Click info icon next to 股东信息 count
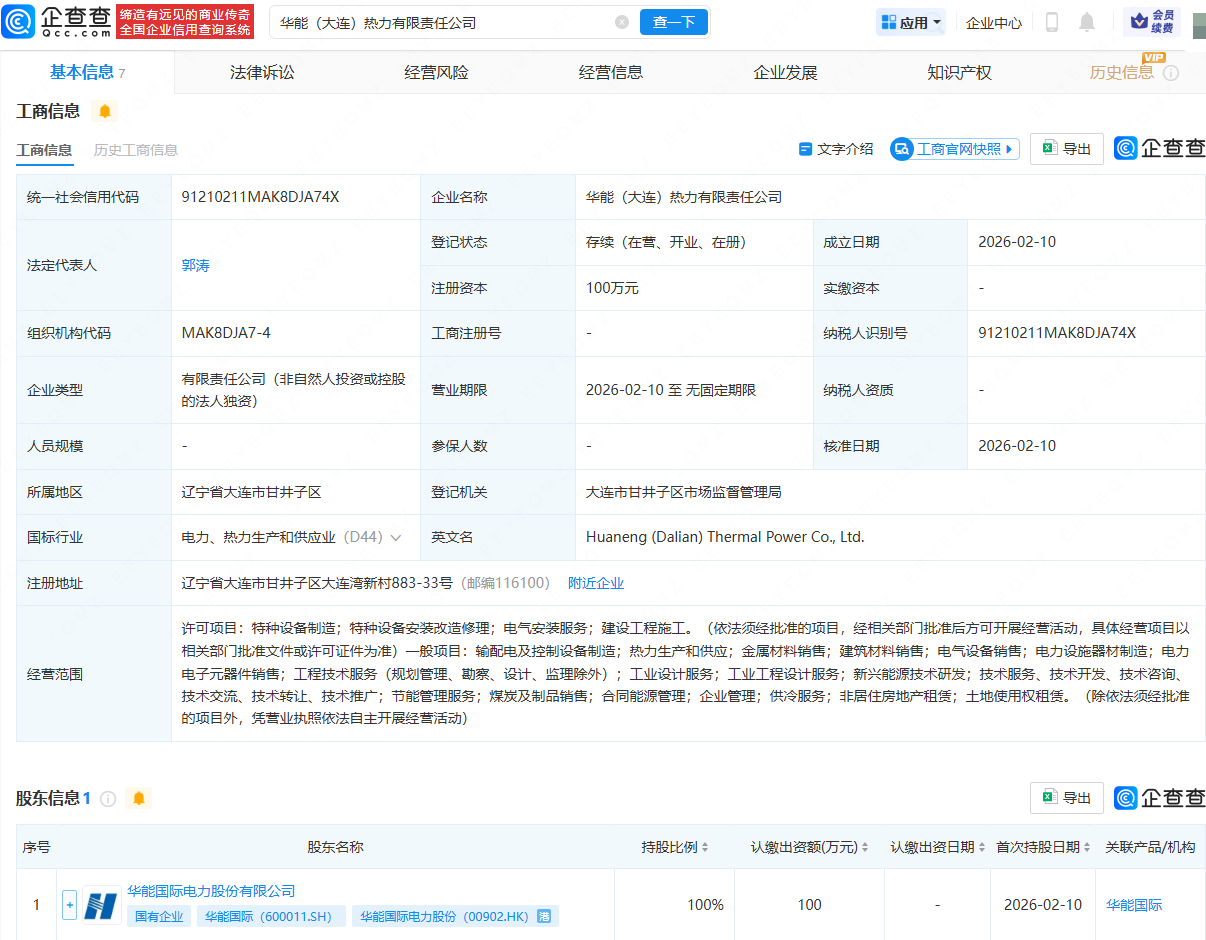Image resolution: width=1206 pixels, height=940 pixels. [108, 798]
